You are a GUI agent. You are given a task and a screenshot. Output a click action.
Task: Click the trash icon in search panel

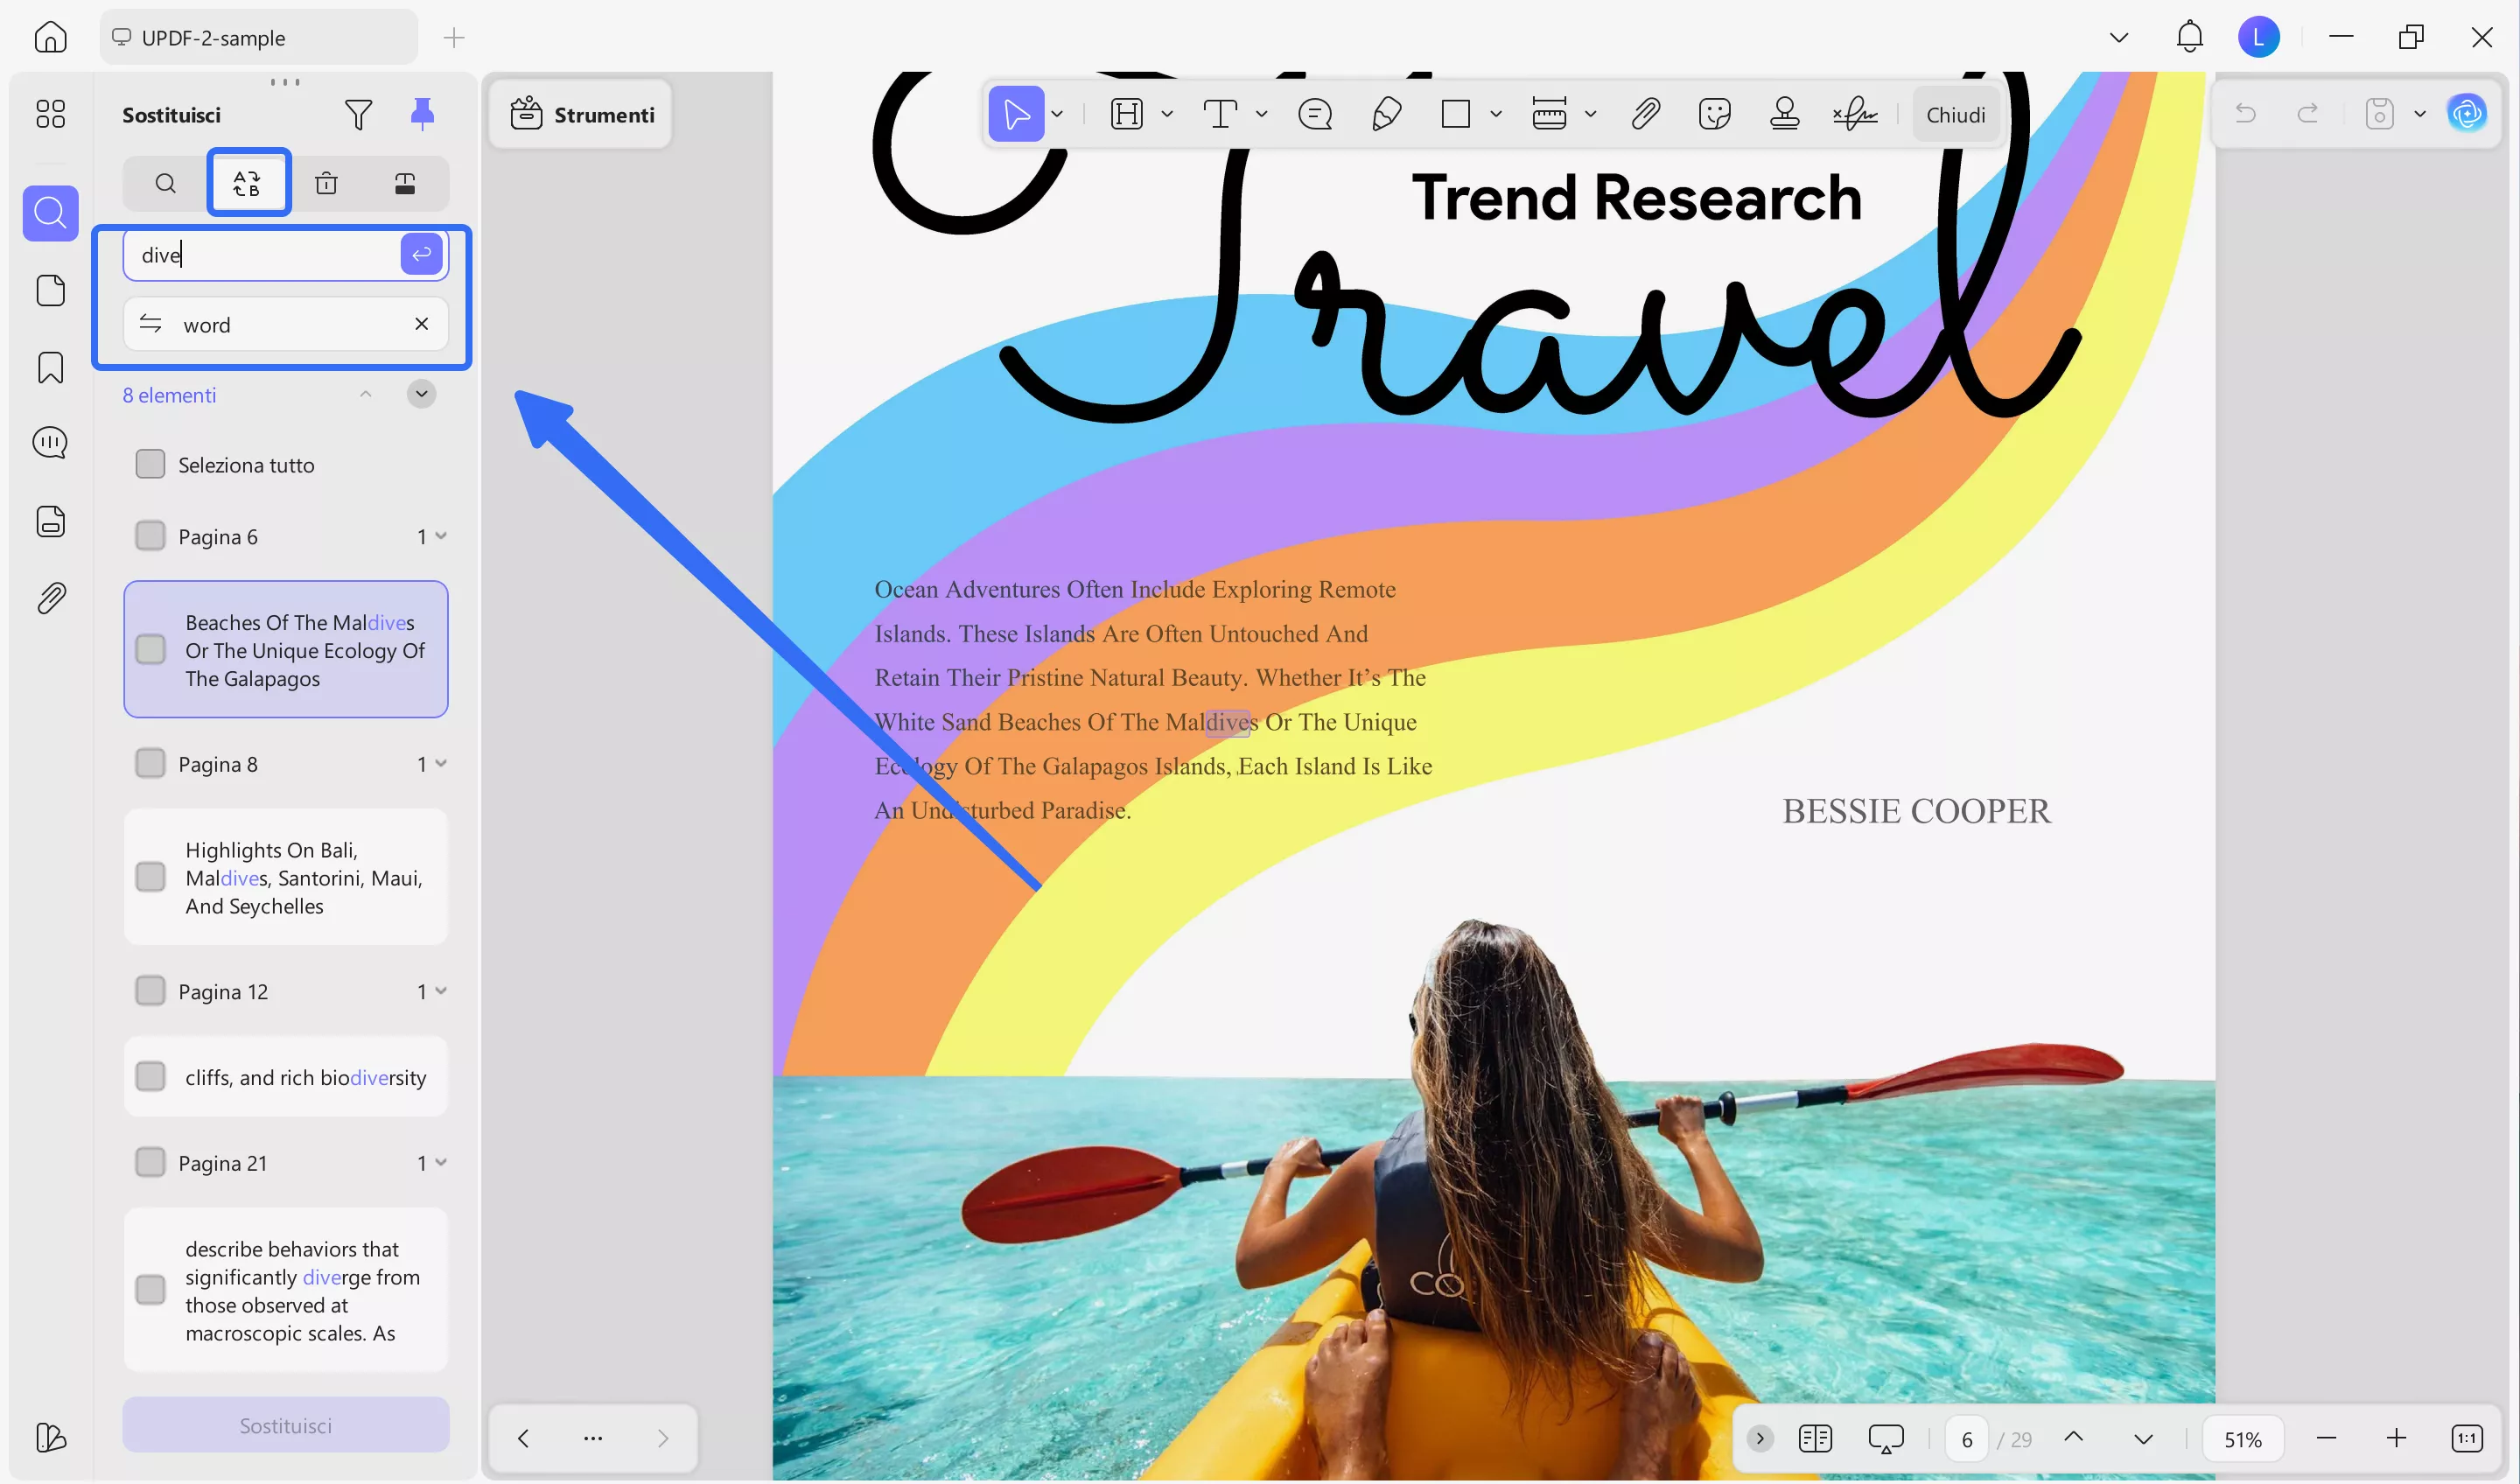tap(326, 183)
